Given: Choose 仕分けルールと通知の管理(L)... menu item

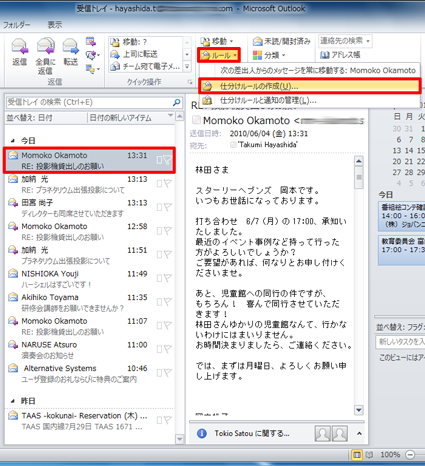Looking at the screenshot, I should pos(310,100).
